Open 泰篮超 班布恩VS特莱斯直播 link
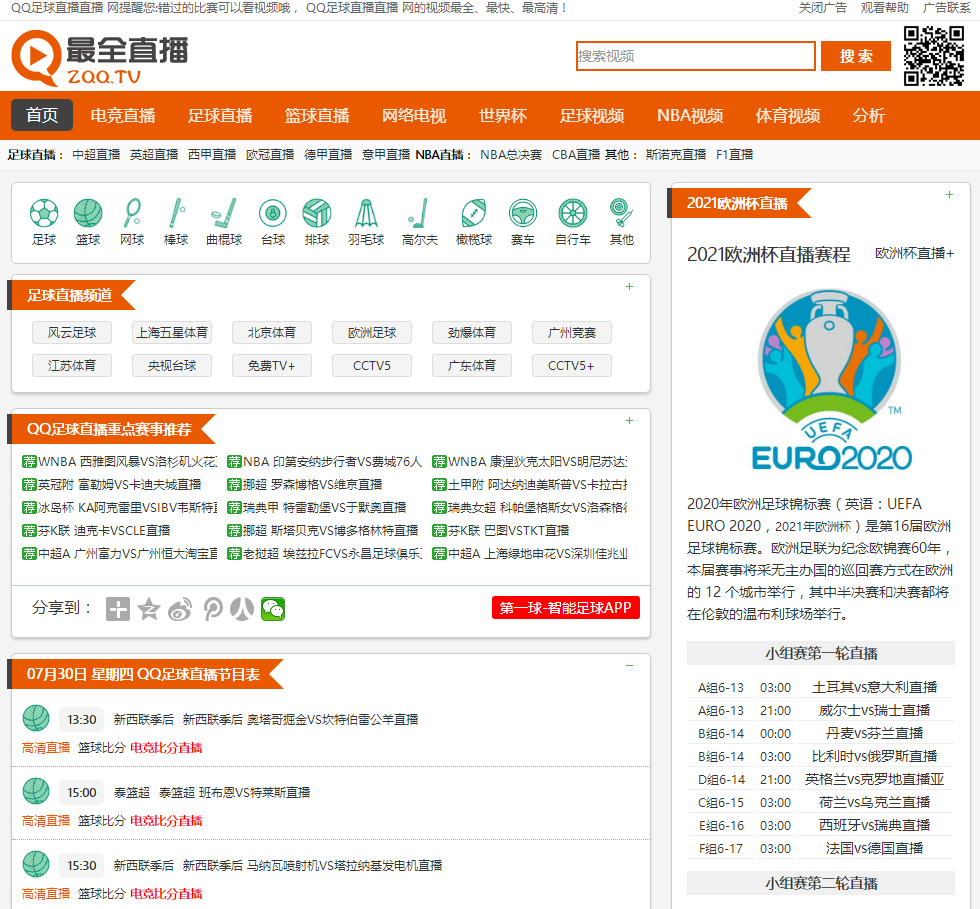980x909 pixels. (x=234, y=793)
